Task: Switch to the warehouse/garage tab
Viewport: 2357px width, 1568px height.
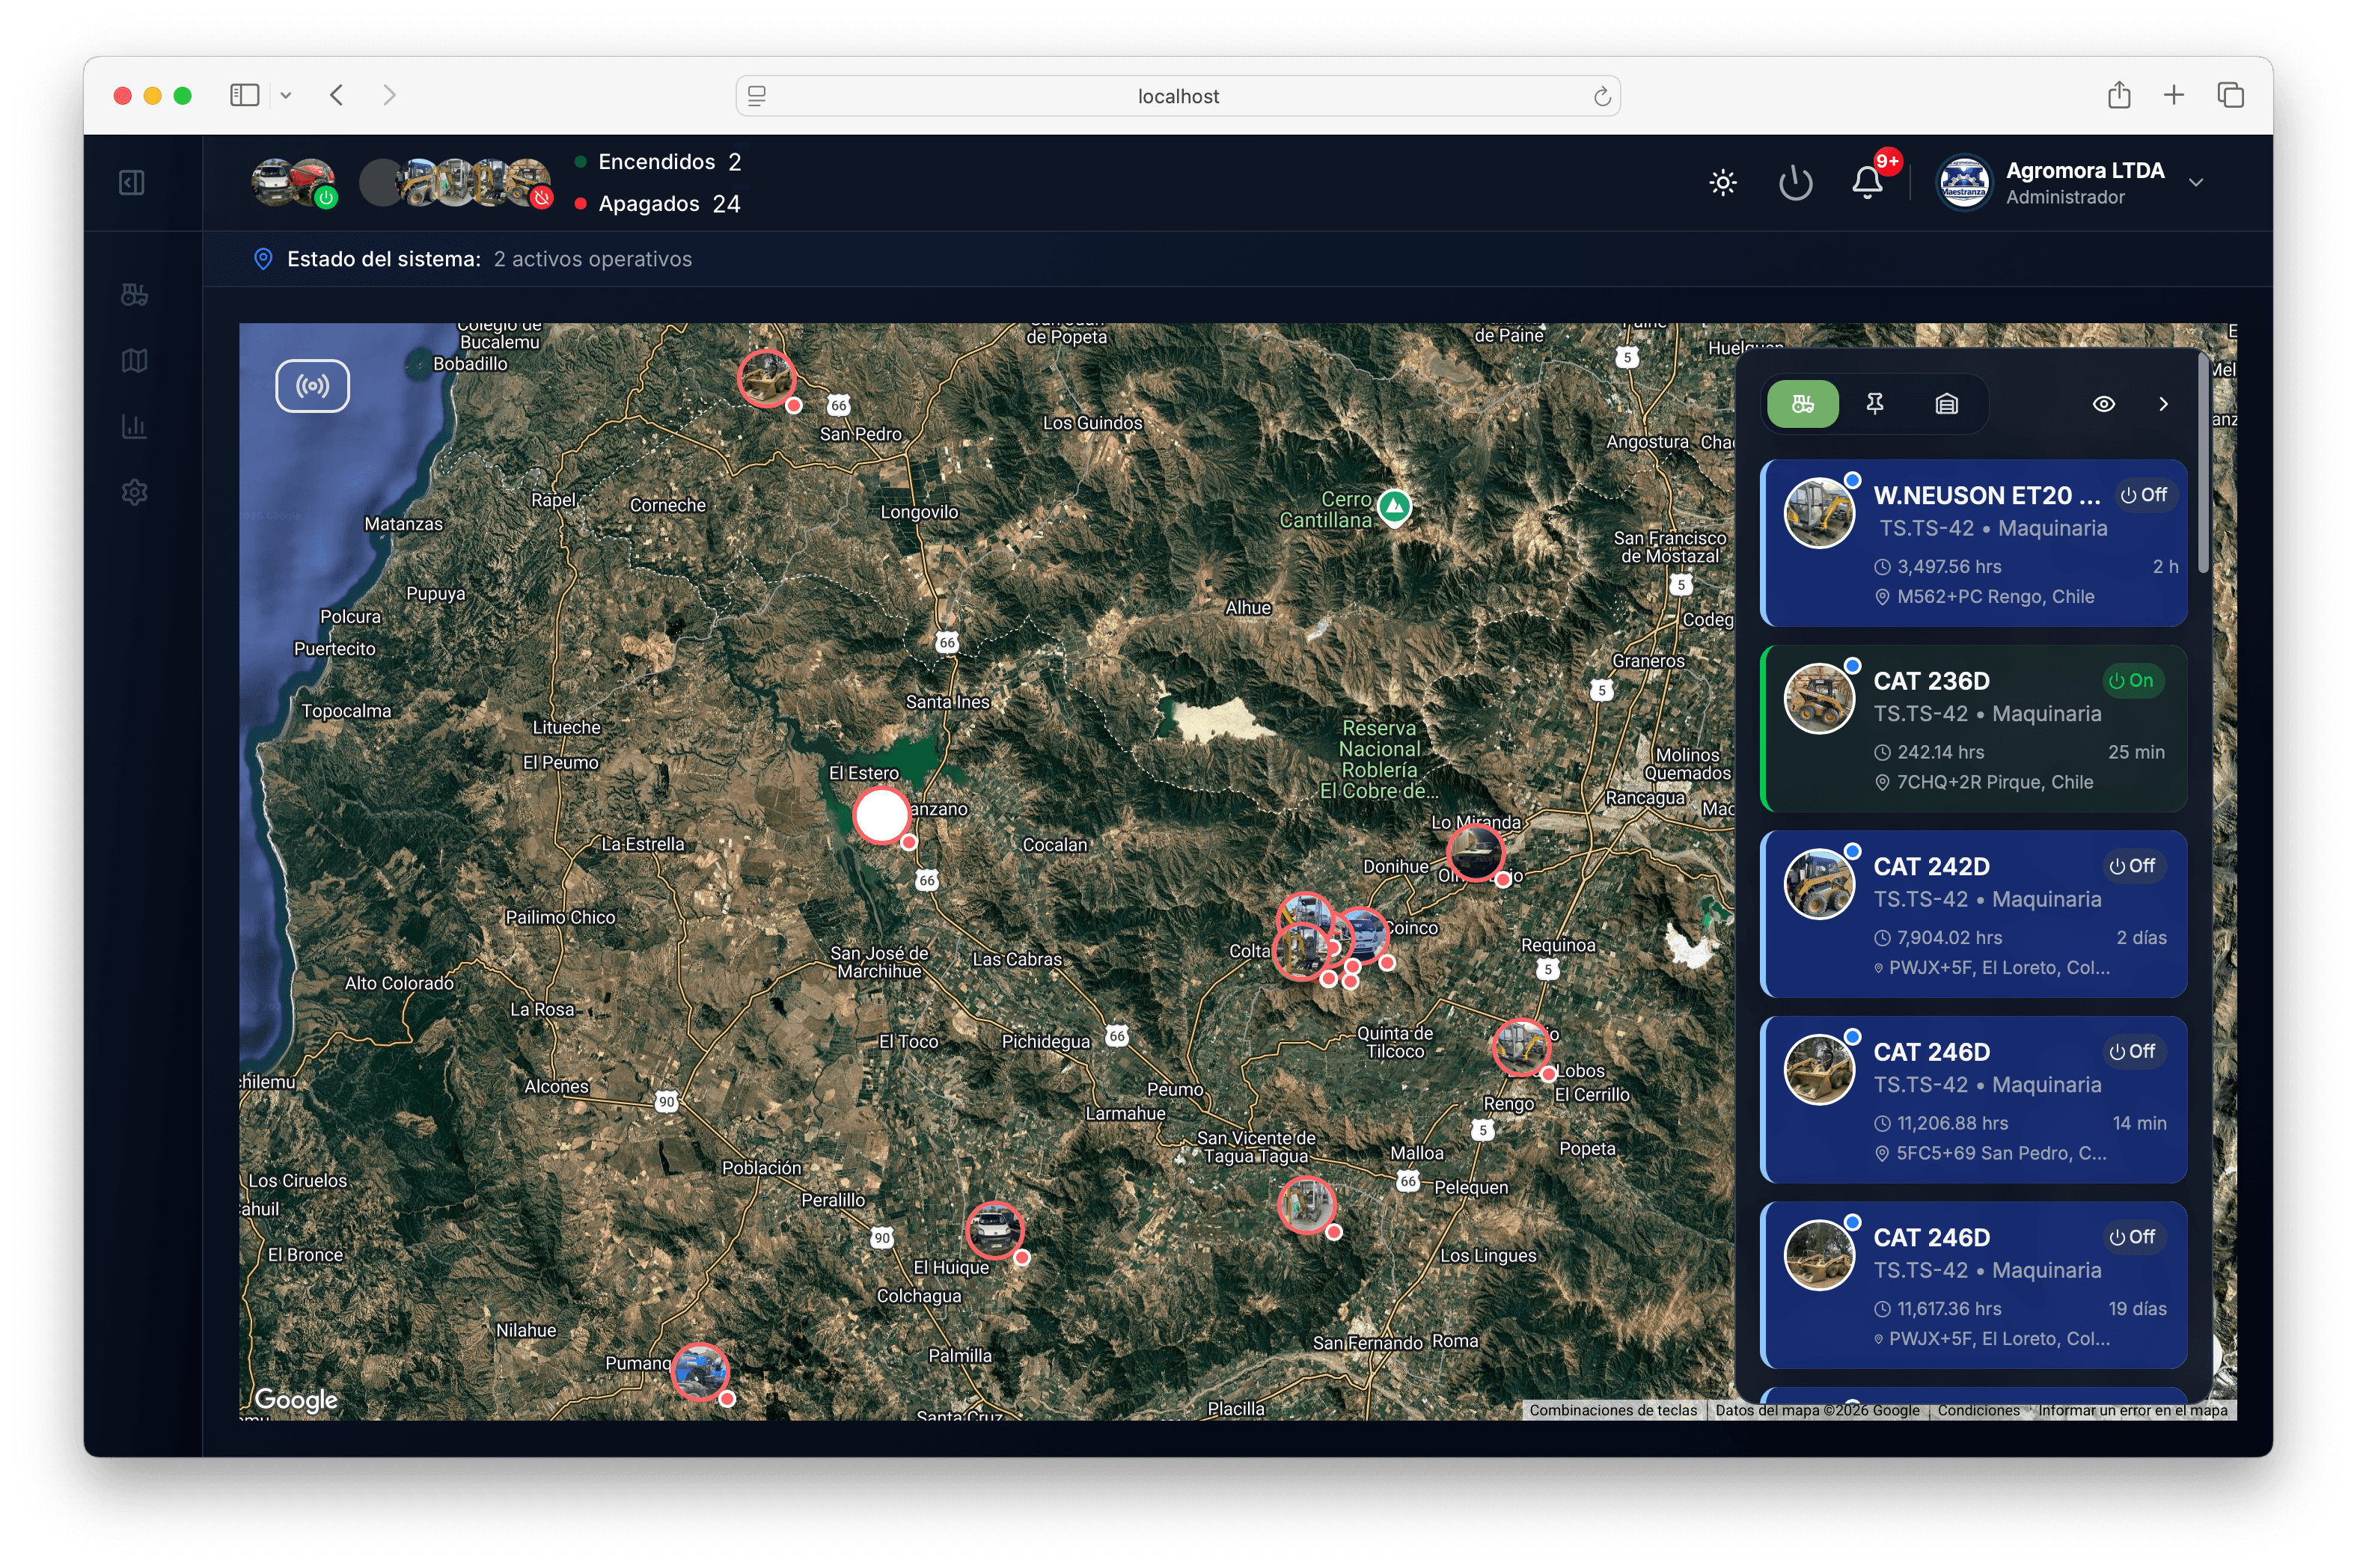Action: (x=1946, y=403)
